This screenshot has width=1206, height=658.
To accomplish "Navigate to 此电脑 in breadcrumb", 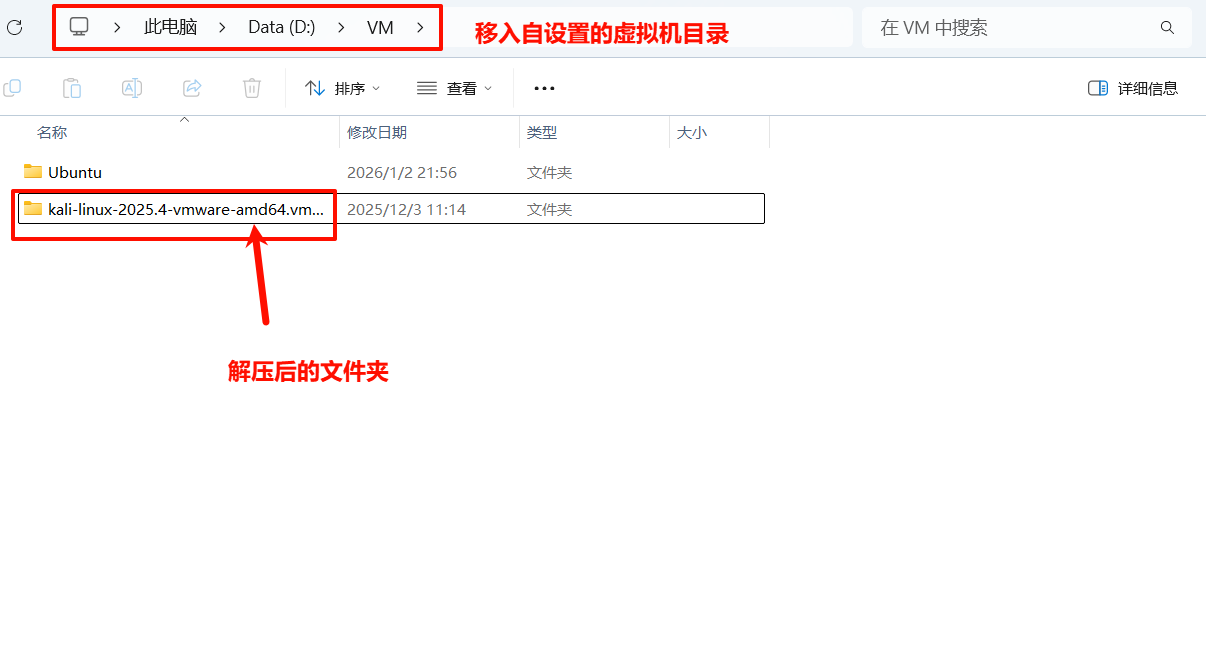I will coord(170,28).
